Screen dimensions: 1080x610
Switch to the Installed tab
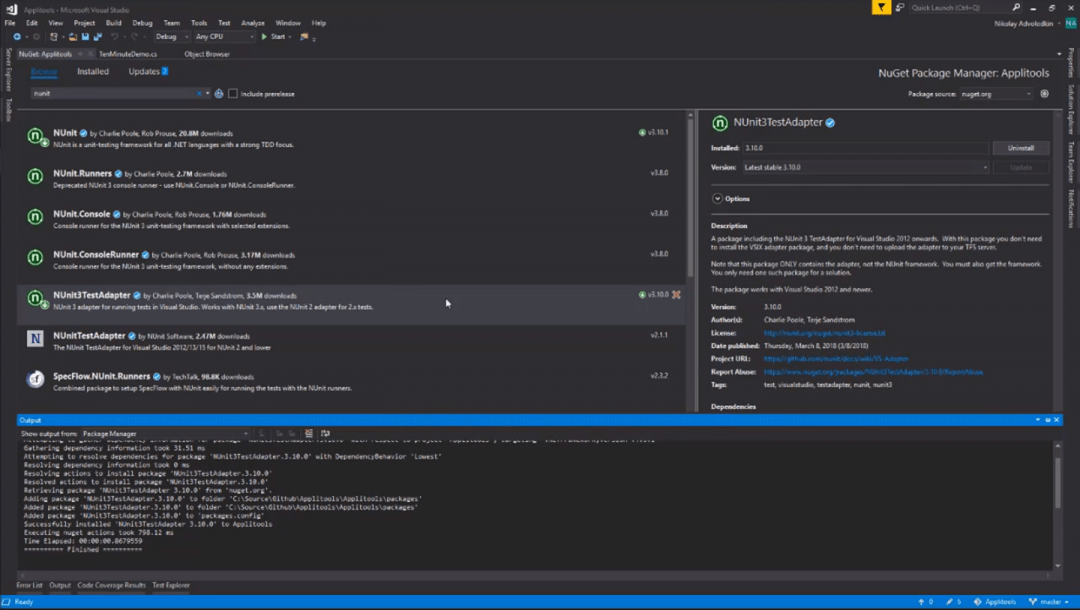pyautogui.click(x=93, y=72)
